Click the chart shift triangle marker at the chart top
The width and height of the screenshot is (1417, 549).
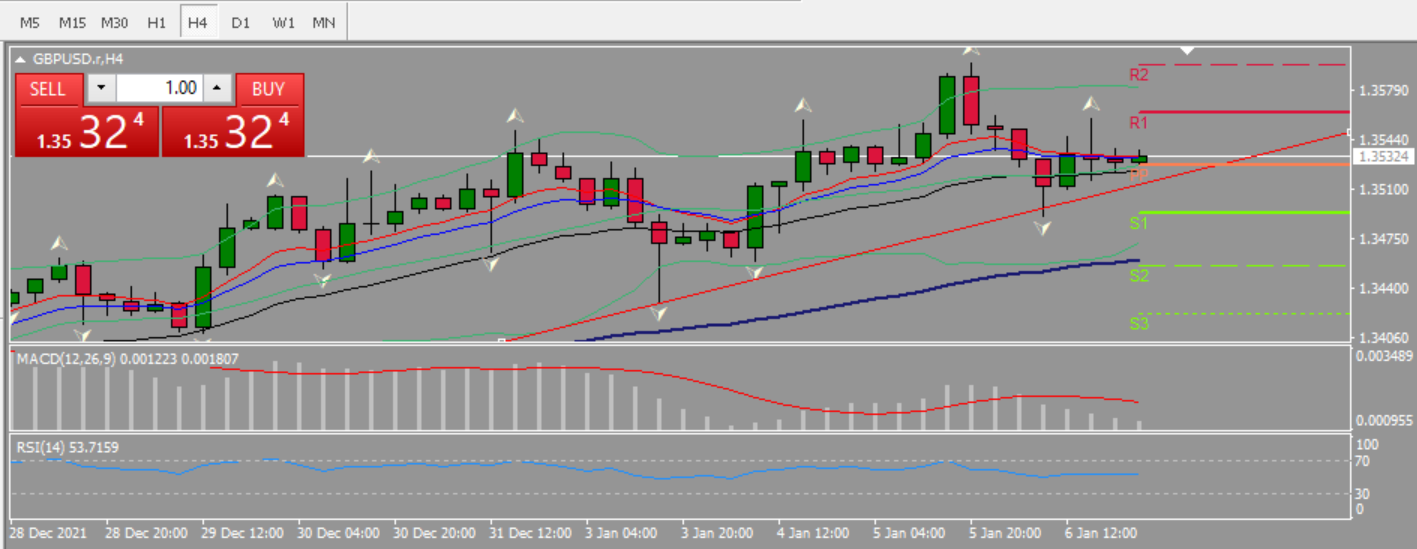[x=1186, y=50]
